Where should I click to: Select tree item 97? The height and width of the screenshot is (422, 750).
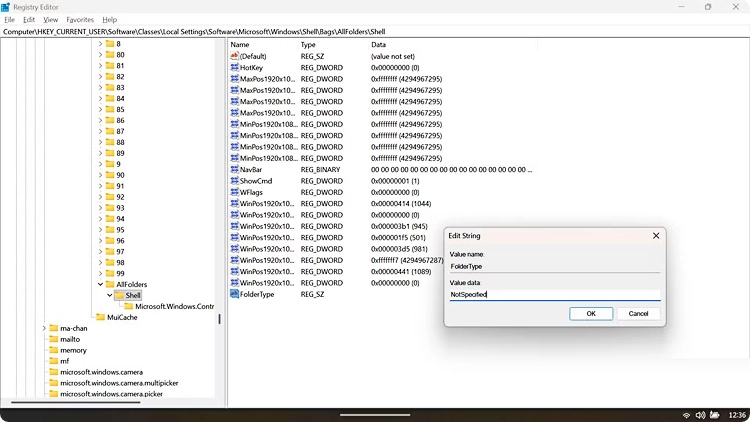click(x=120, y=252)
